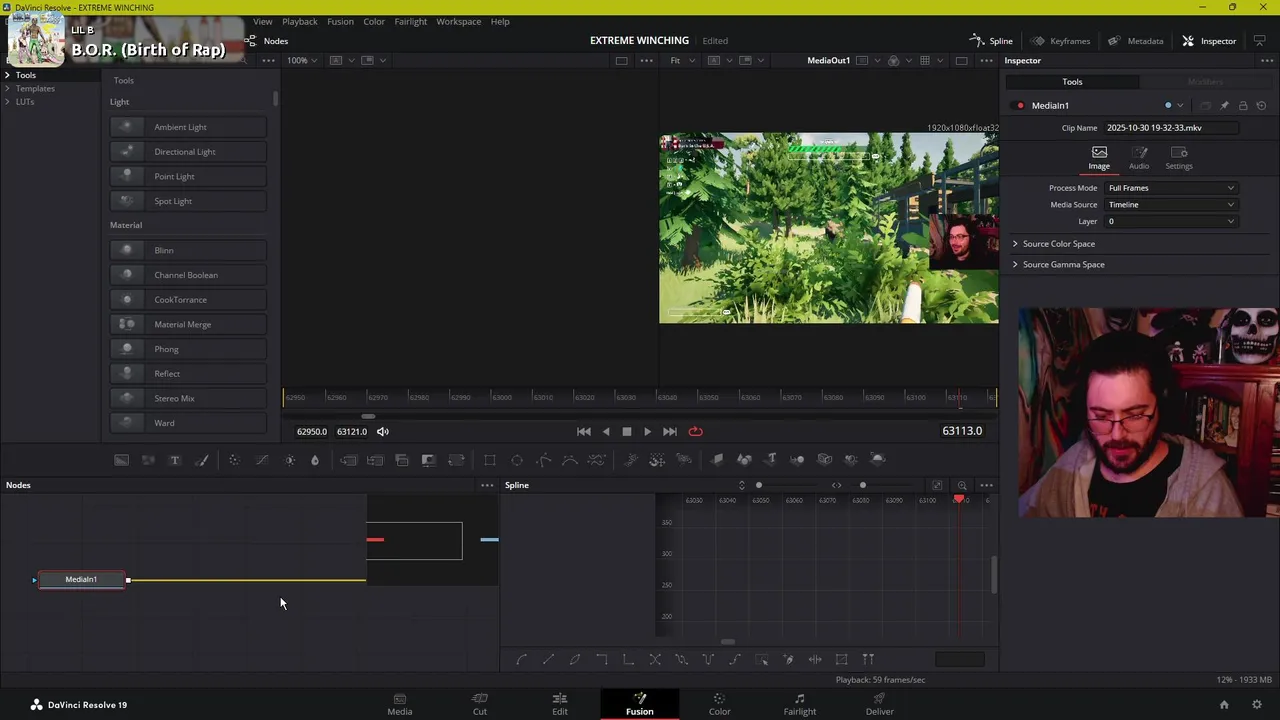This screenshot has height=720, width=1280.
Task: Open the Spline panel options menu
Action: click(986, 485)
